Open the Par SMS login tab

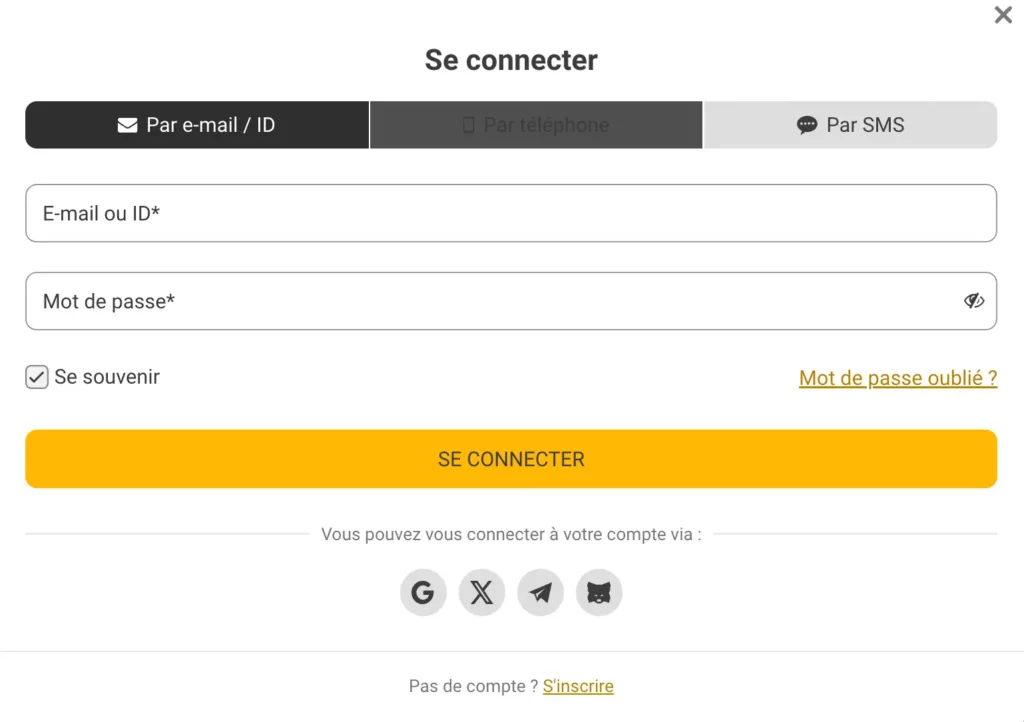[x=851, y=124]
